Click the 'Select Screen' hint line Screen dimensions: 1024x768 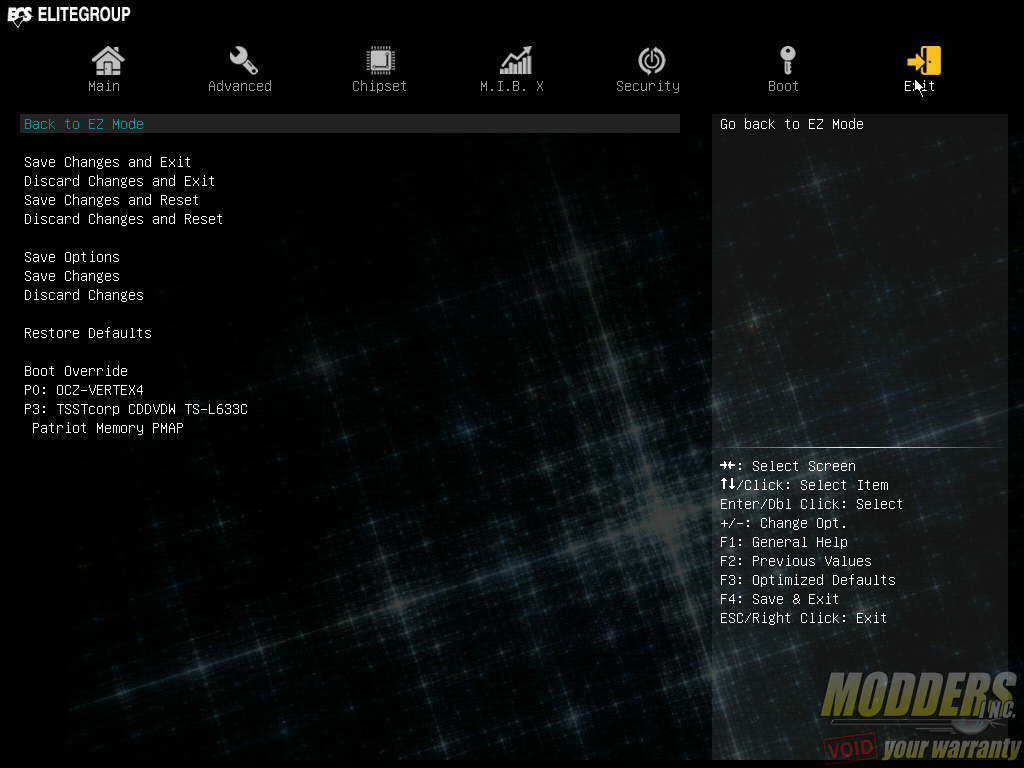(788, 466)
